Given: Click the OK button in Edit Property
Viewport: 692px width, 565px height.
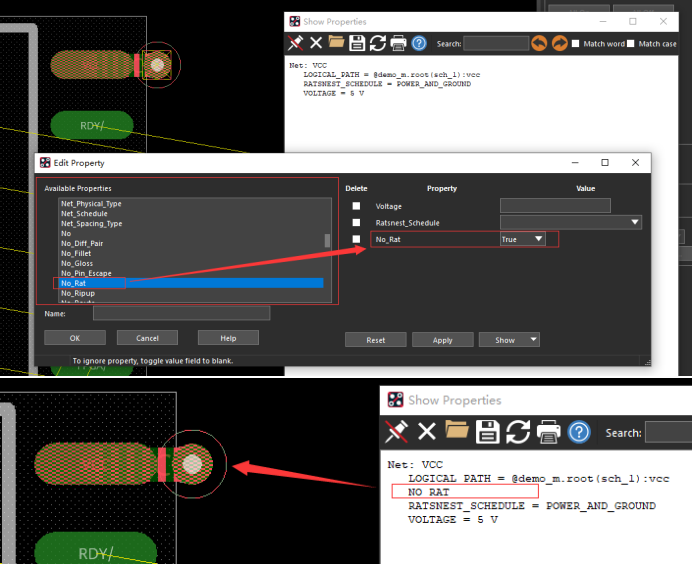Looking at the screenshot, I should pos(75,338).
